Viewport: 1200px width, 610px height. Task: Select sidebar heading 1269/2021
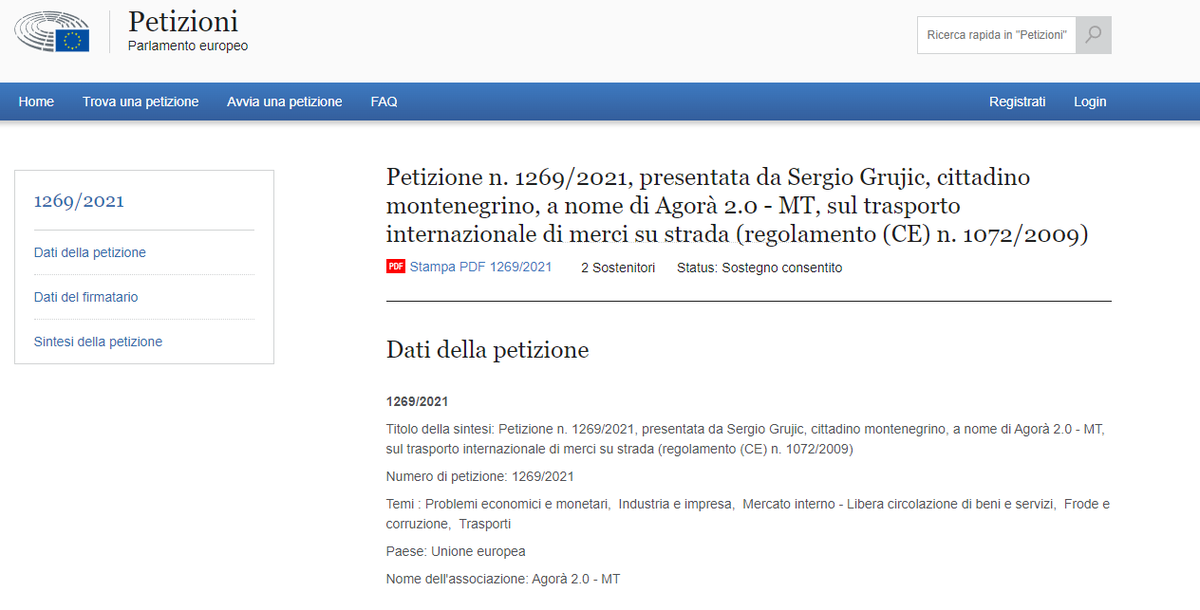[x=79, y=201]
